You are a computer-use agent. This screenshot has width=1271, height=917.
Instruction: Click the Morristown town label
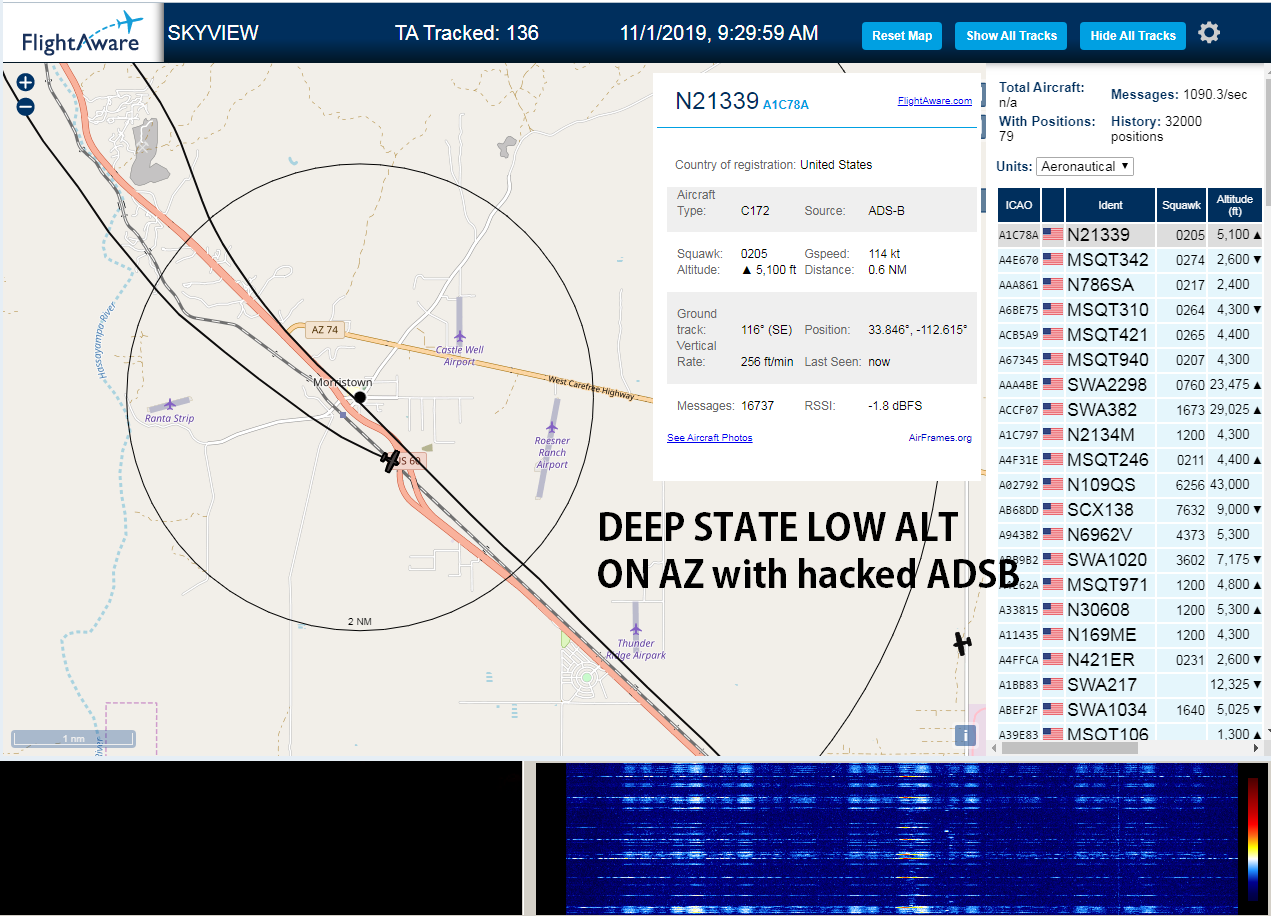point(343,383)
